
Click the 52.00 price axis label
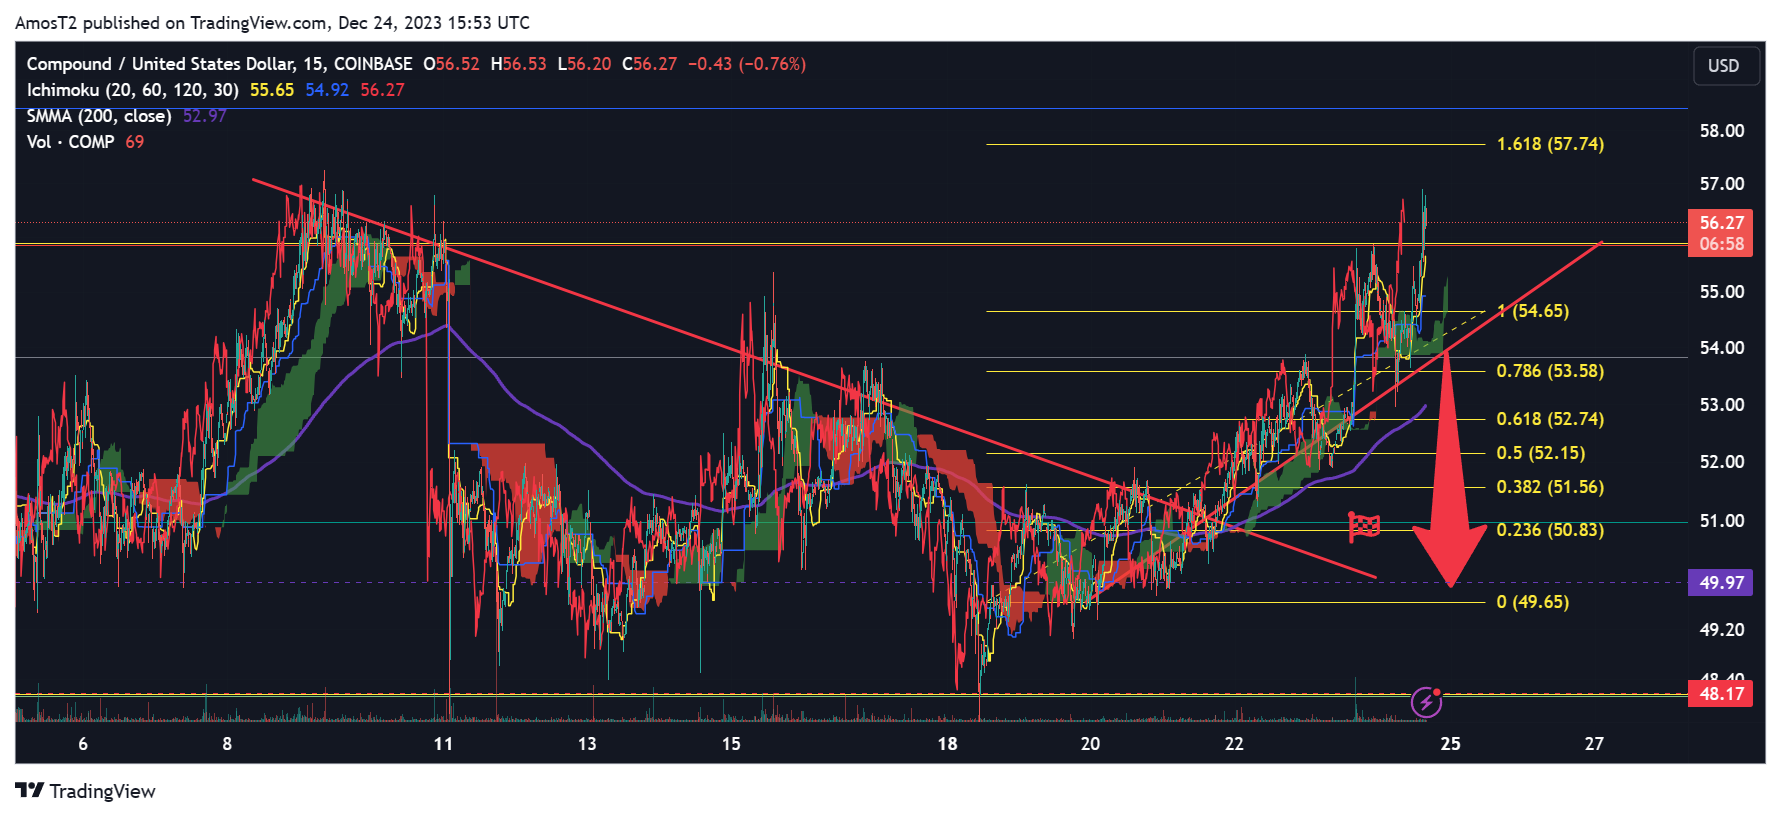(1722, 462)
